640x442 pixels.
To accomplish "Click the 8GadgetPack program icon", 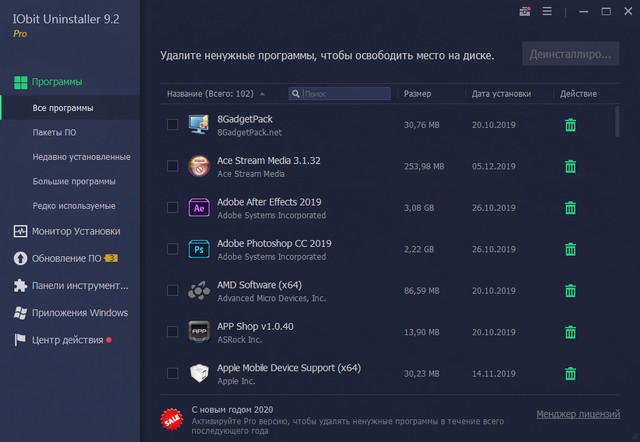I will click(199, 124).
